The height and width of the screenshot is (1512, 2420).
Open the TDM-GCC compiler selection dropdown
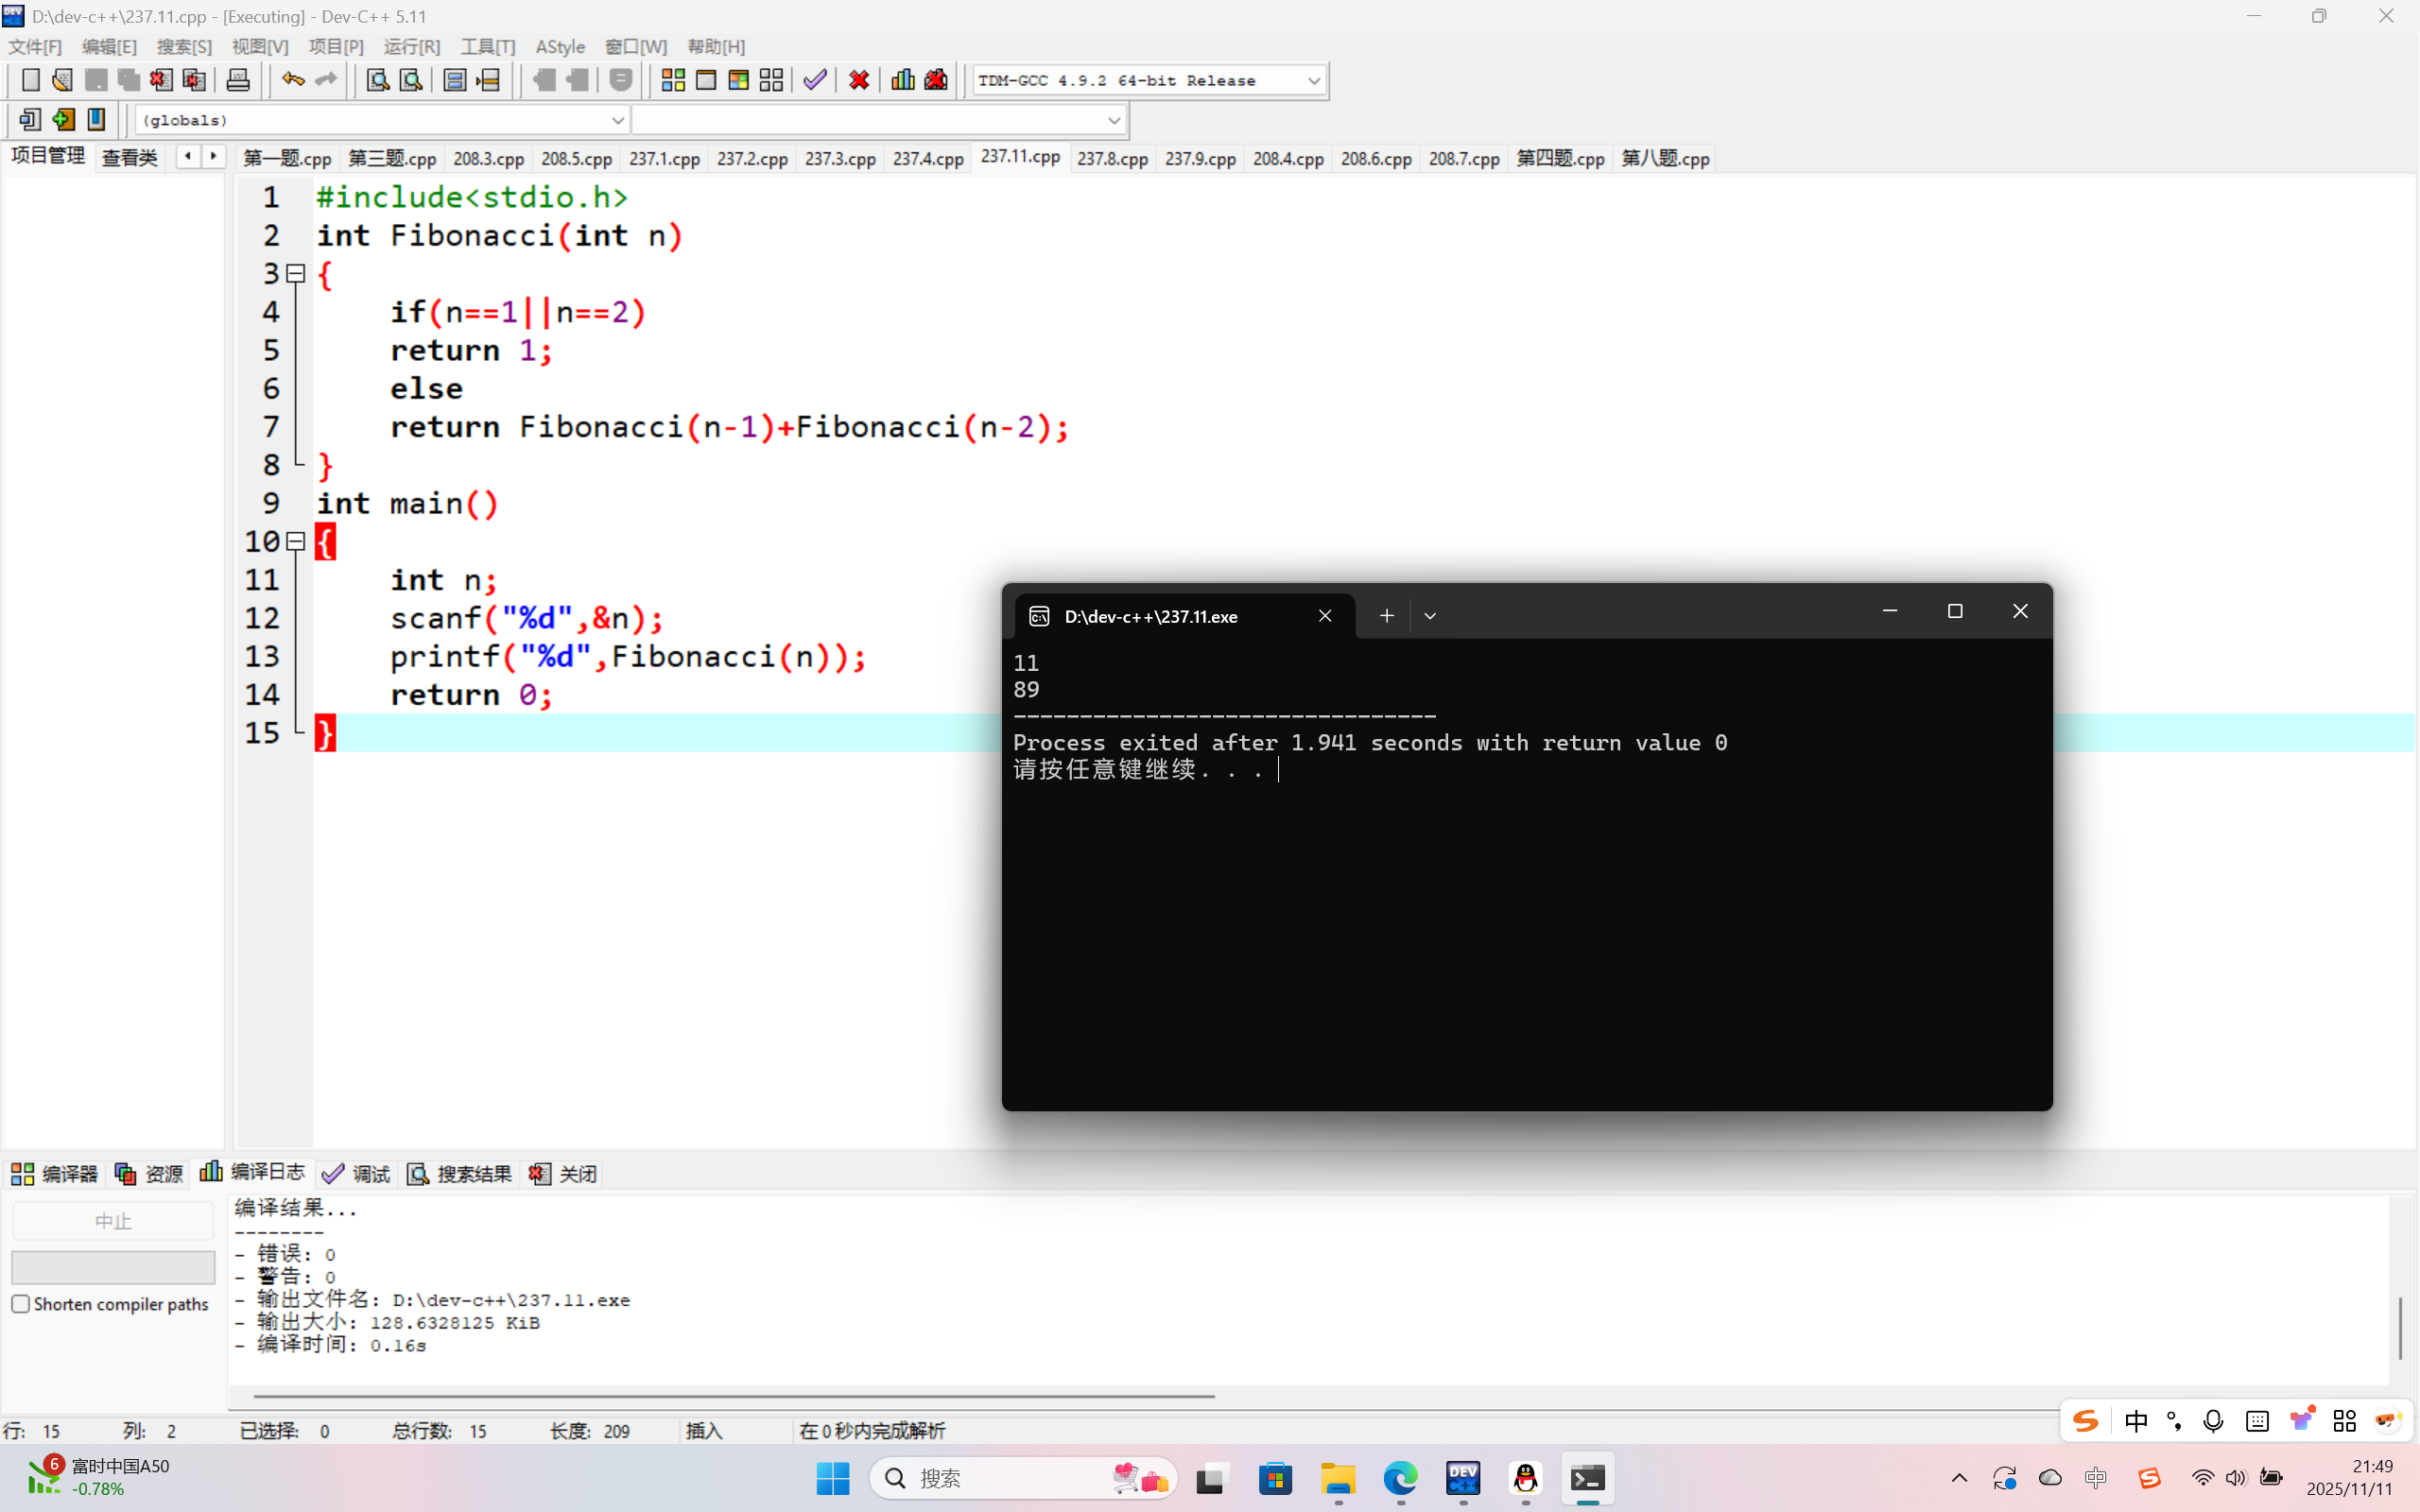[1313, 80]
